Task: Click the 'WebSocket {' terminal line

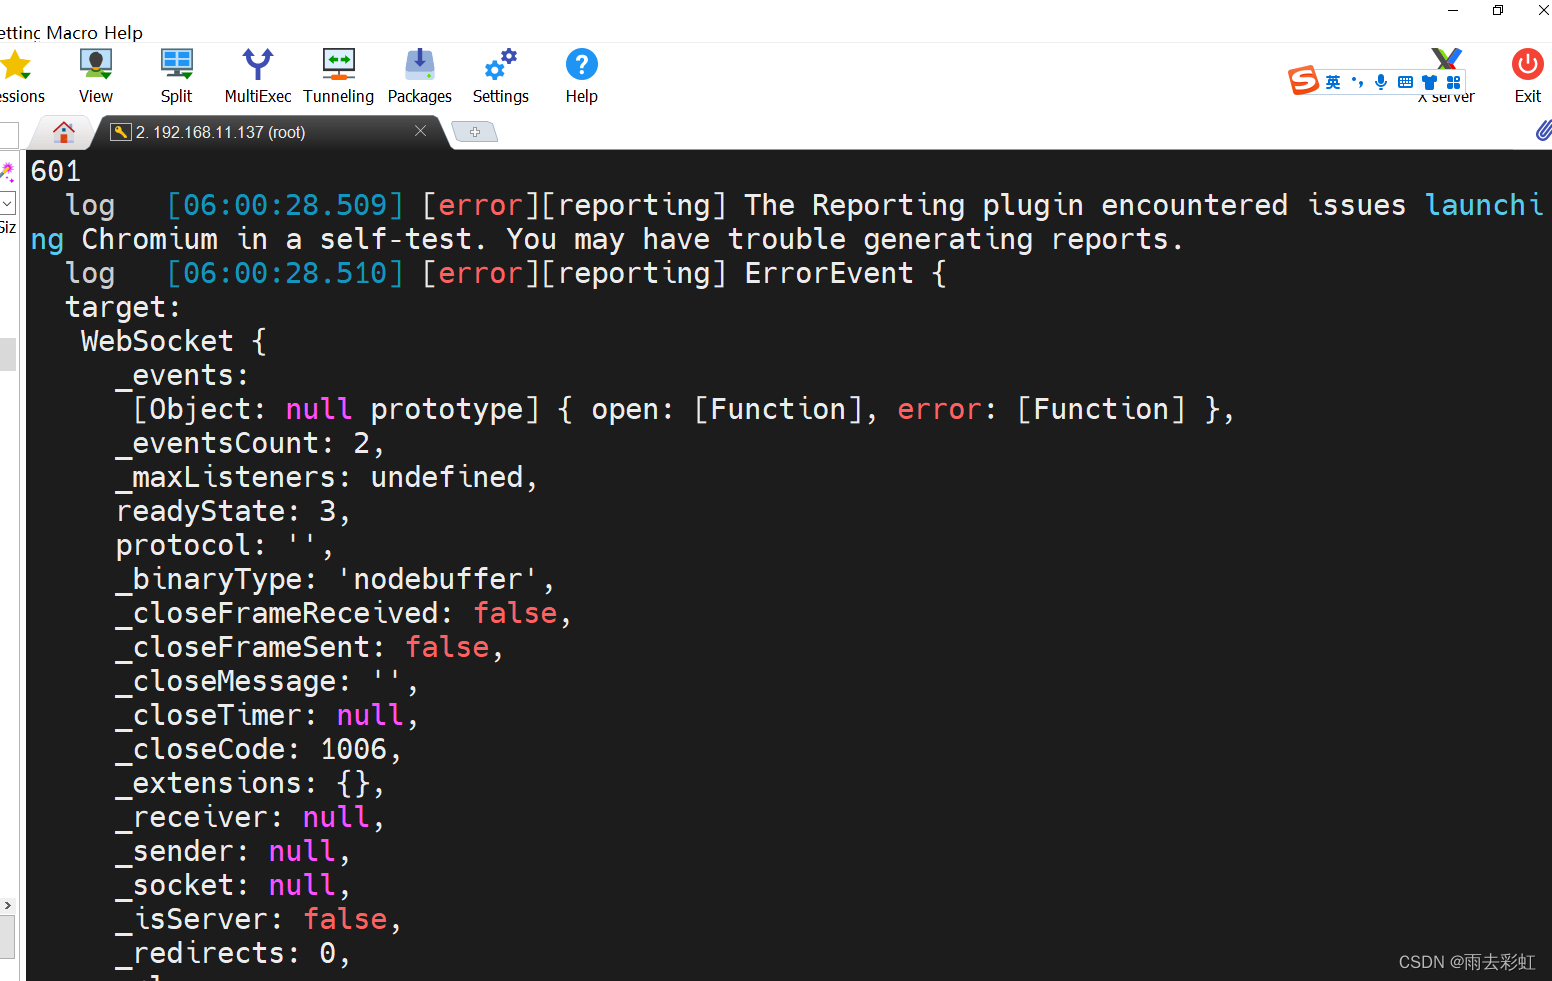Action: [x=174, y=341]
